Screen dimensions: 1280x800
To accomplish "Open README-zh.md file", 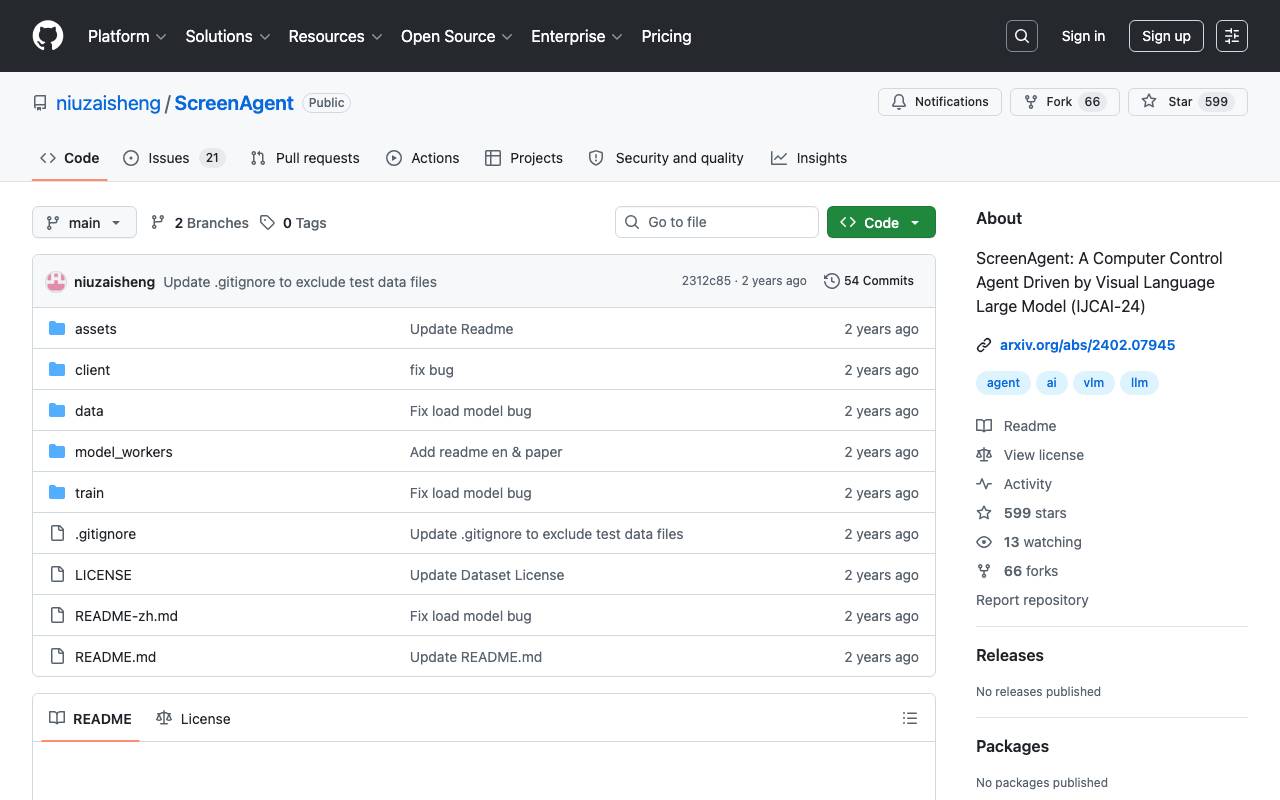I will click(126, 616).
